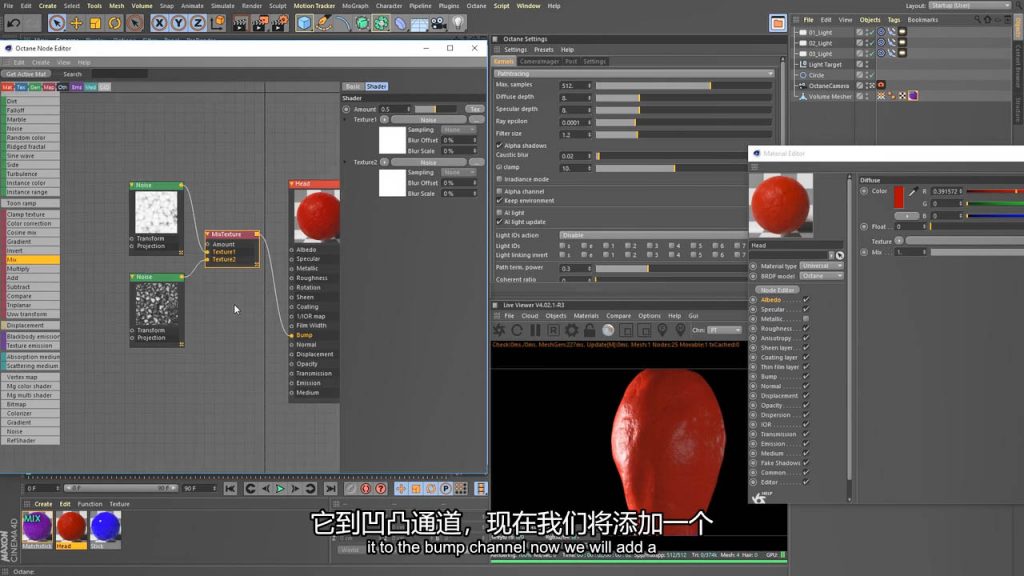
Task: Open Live Viewer settings gear
Action: coord(571,330)
